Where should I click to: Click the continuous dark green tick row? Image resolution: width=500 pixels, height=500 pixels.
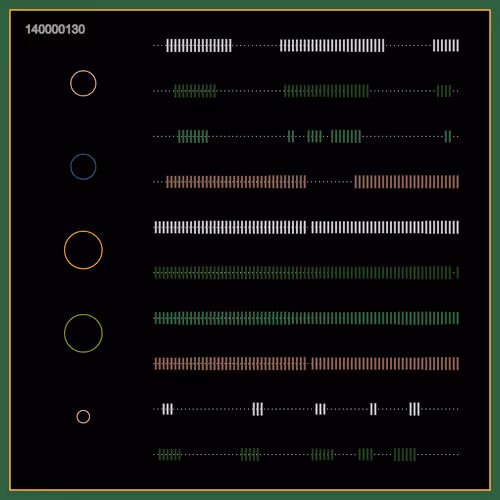[306, 273]
